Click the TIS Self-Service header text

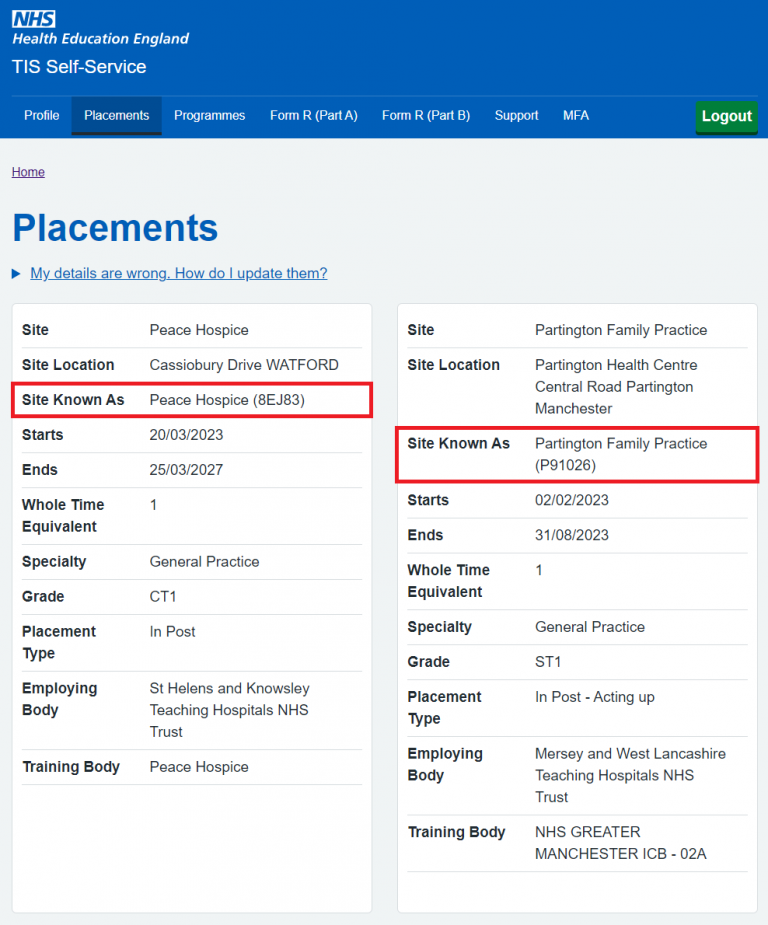tap(78, 67)
